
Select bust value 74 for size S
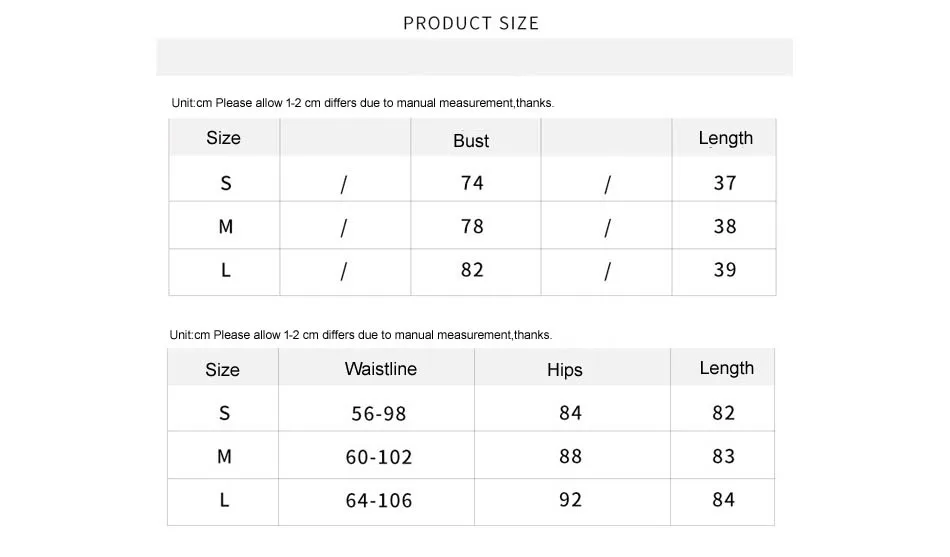click(x=472, y=182)
